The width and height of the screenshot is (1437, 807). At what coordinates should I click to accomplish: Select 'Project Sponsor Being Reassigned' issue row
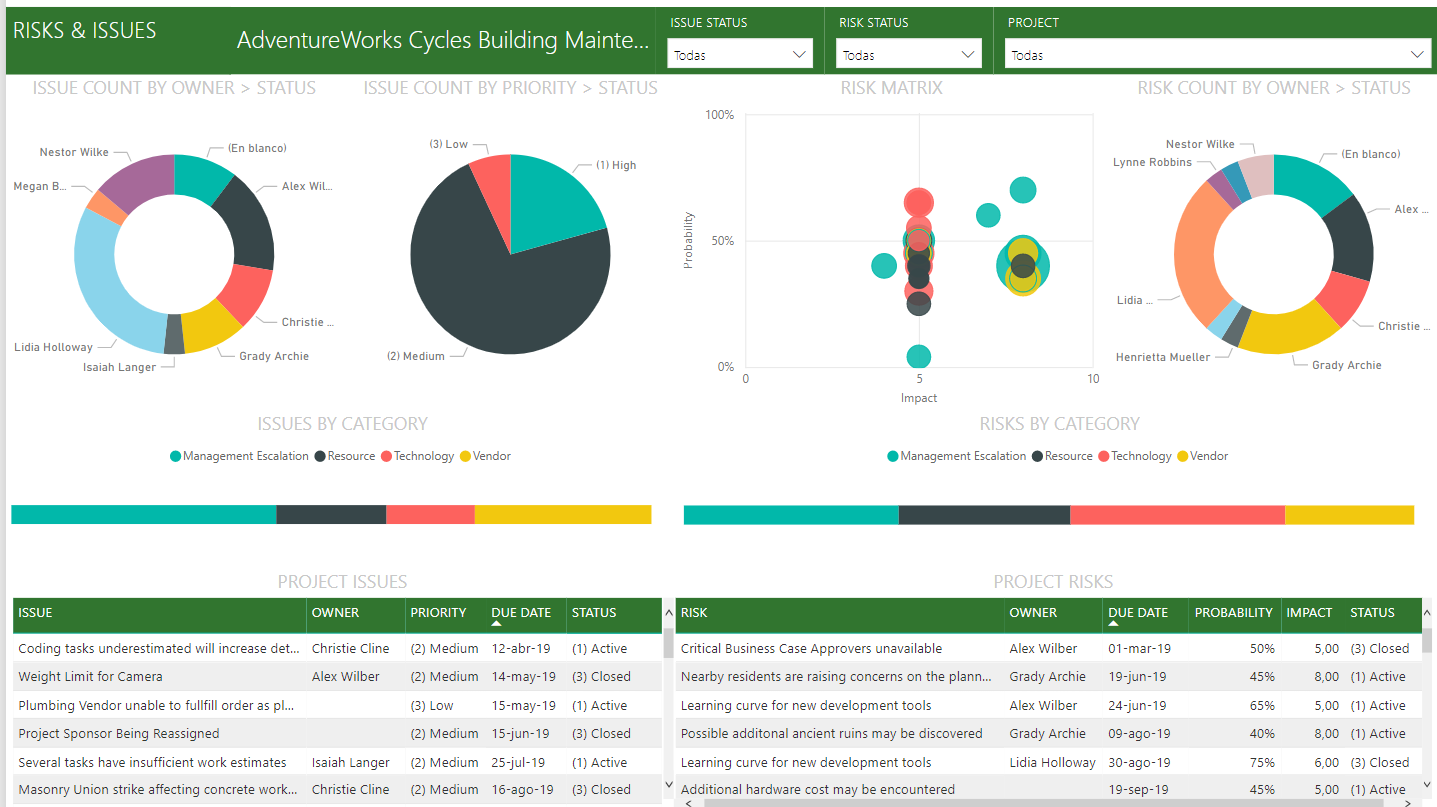pos(337,733)
